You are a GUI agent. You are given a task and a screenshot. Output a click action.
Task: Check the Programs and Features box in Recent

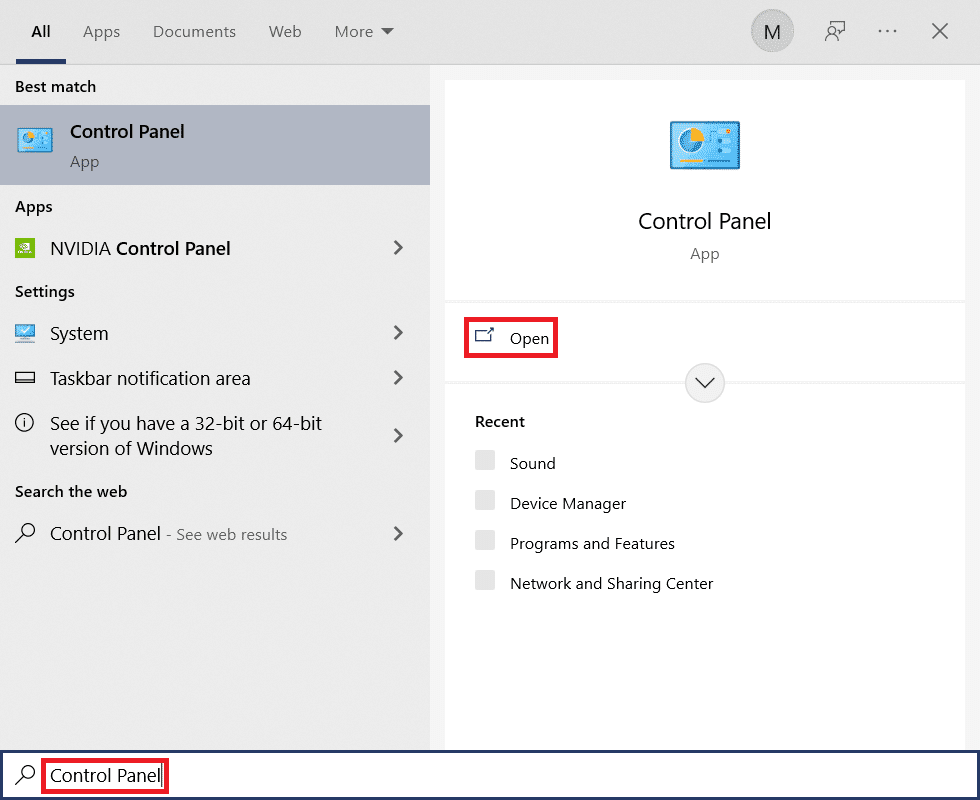485,542
